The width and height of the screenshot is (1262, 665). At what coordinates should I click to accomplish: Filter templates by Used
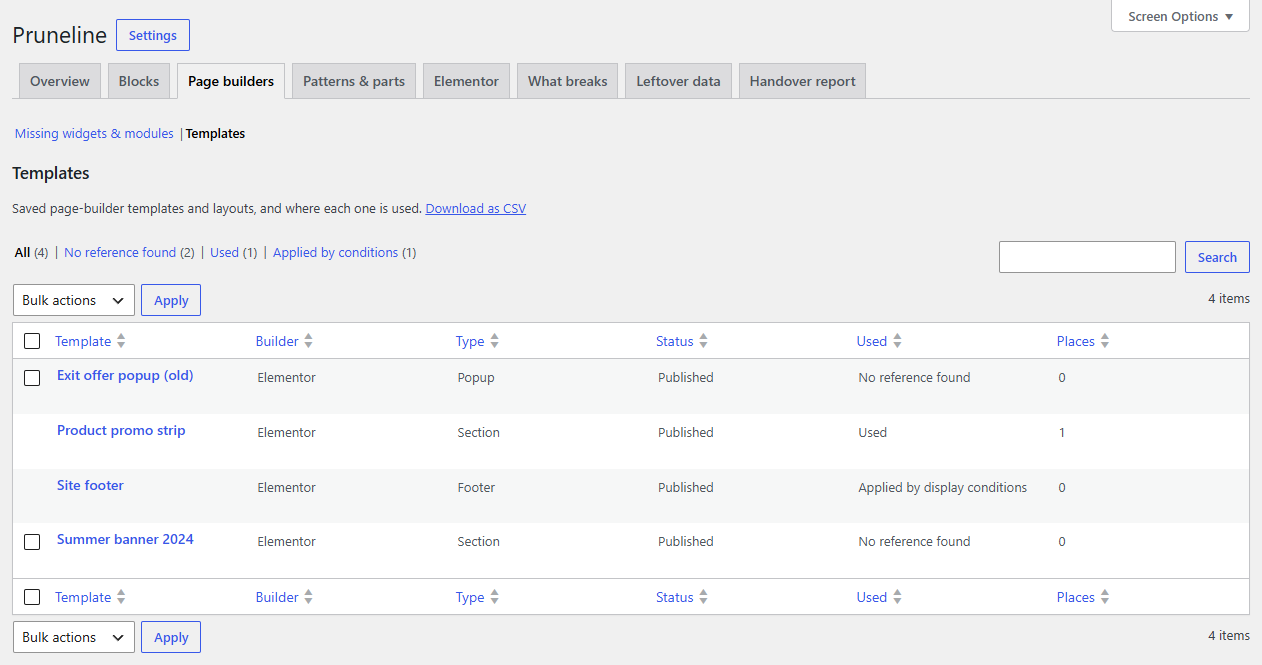(x=225, y=252)
